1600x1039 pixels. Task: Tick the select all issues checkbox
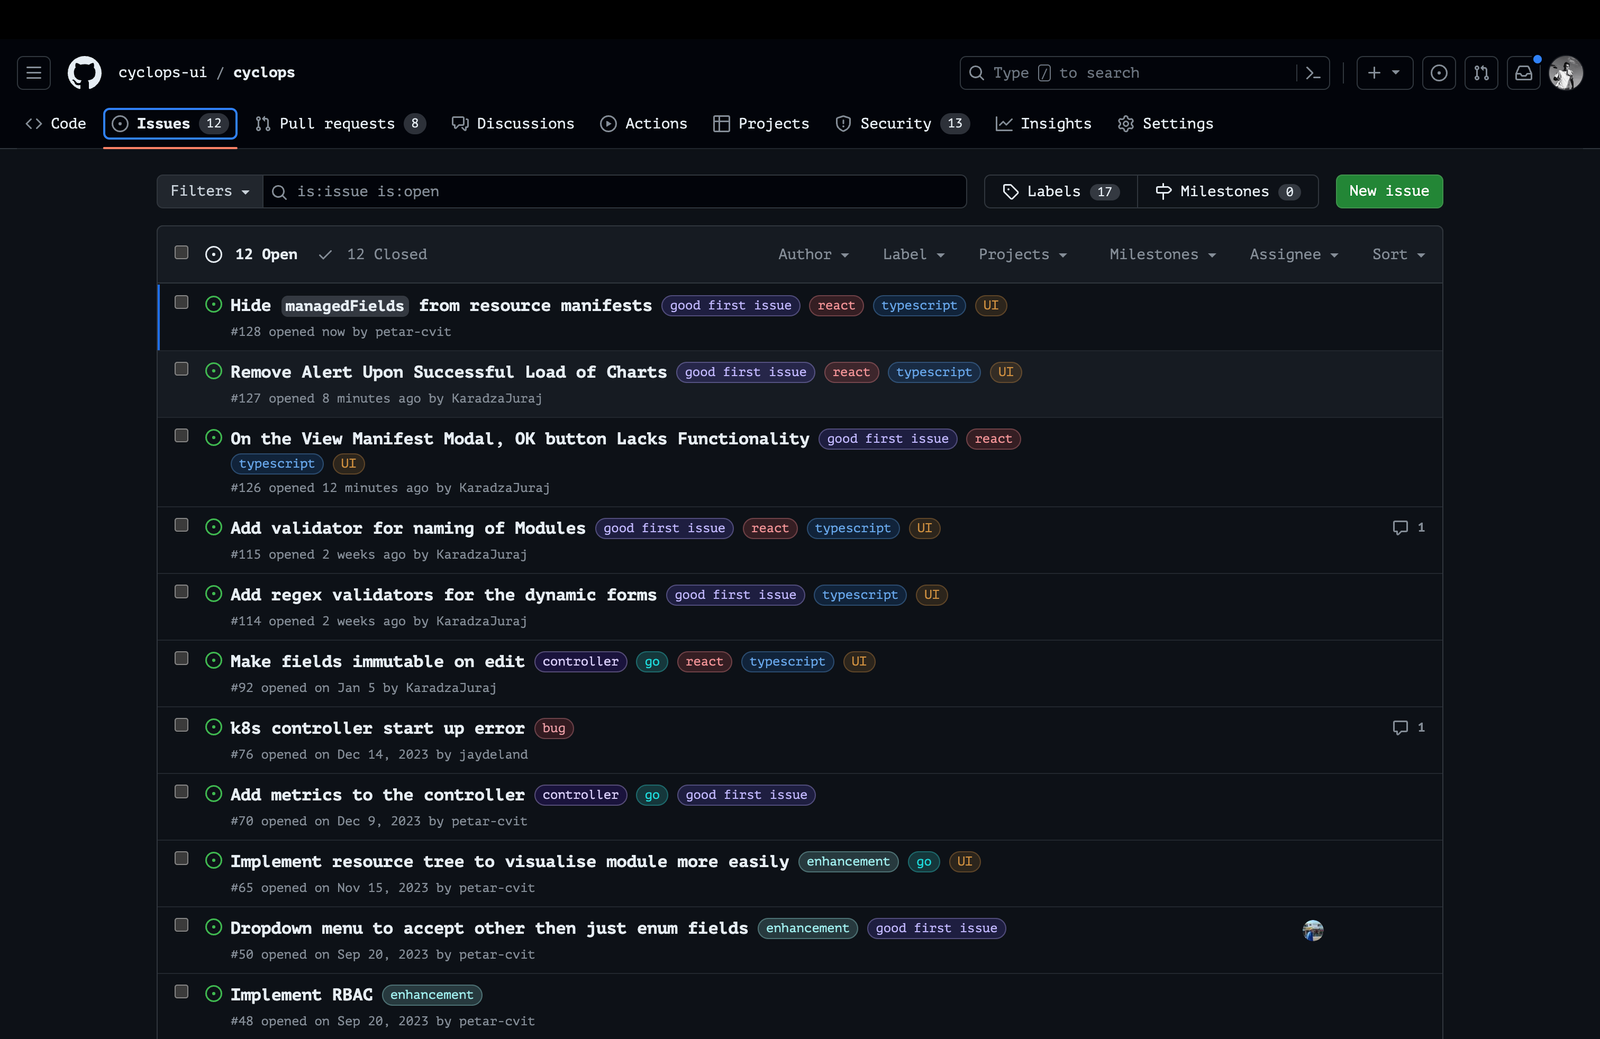(x=181, y=253)
